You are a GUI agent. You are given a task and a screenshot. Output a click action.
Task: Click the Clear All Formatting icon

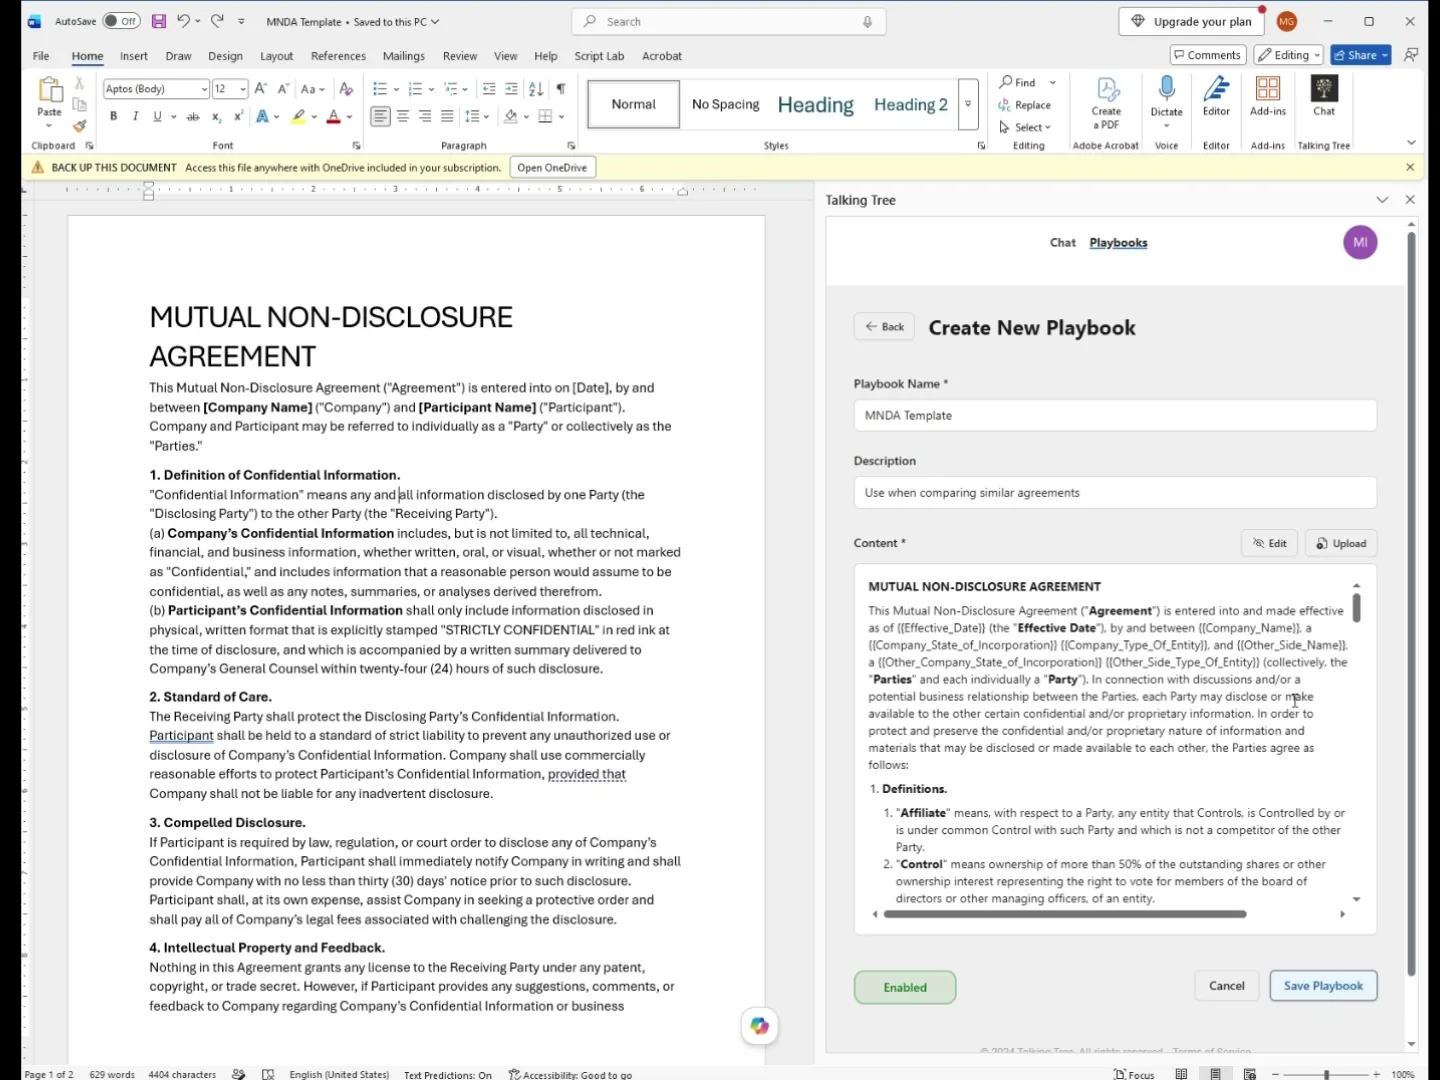[346, 89]
